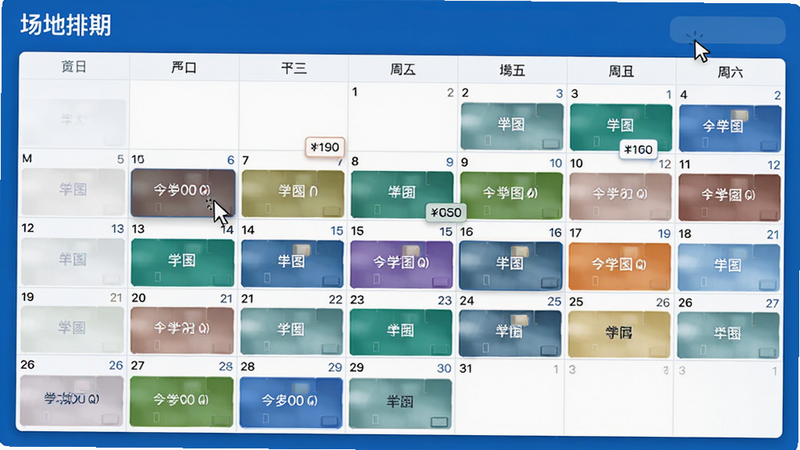Open the olive event card on day 7
Screen dimensions: 800x450
click(293, 193)
